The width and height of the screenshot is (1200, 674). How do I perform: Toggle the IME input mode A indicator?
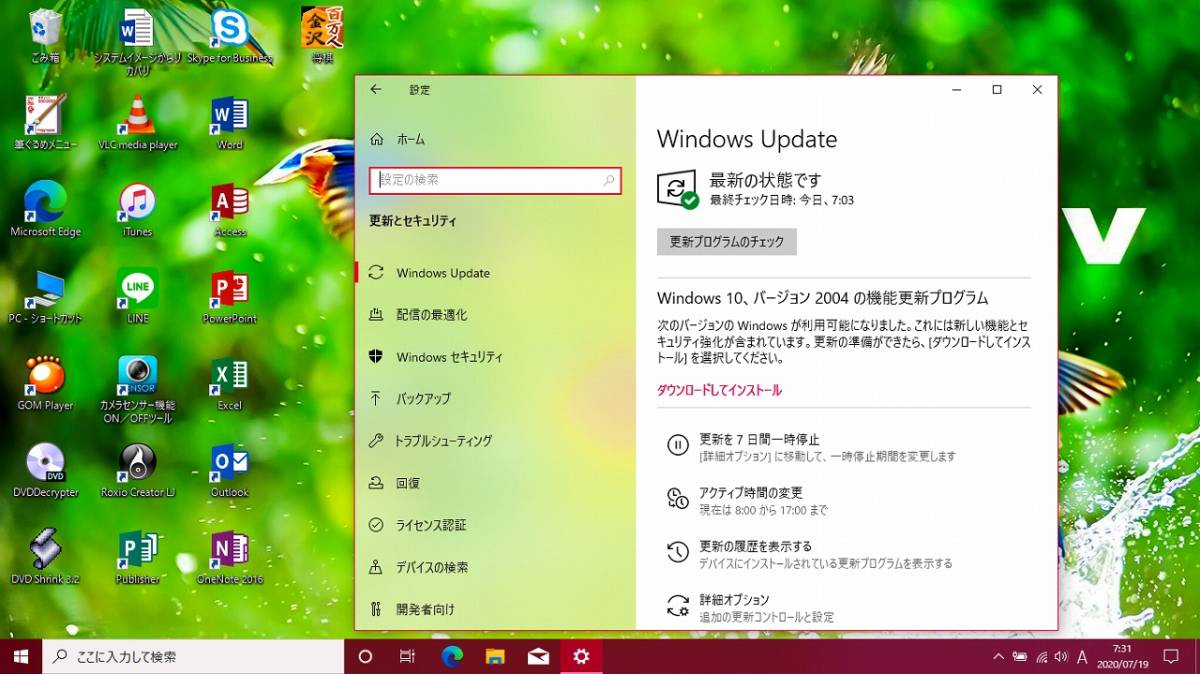point(1082,657)
